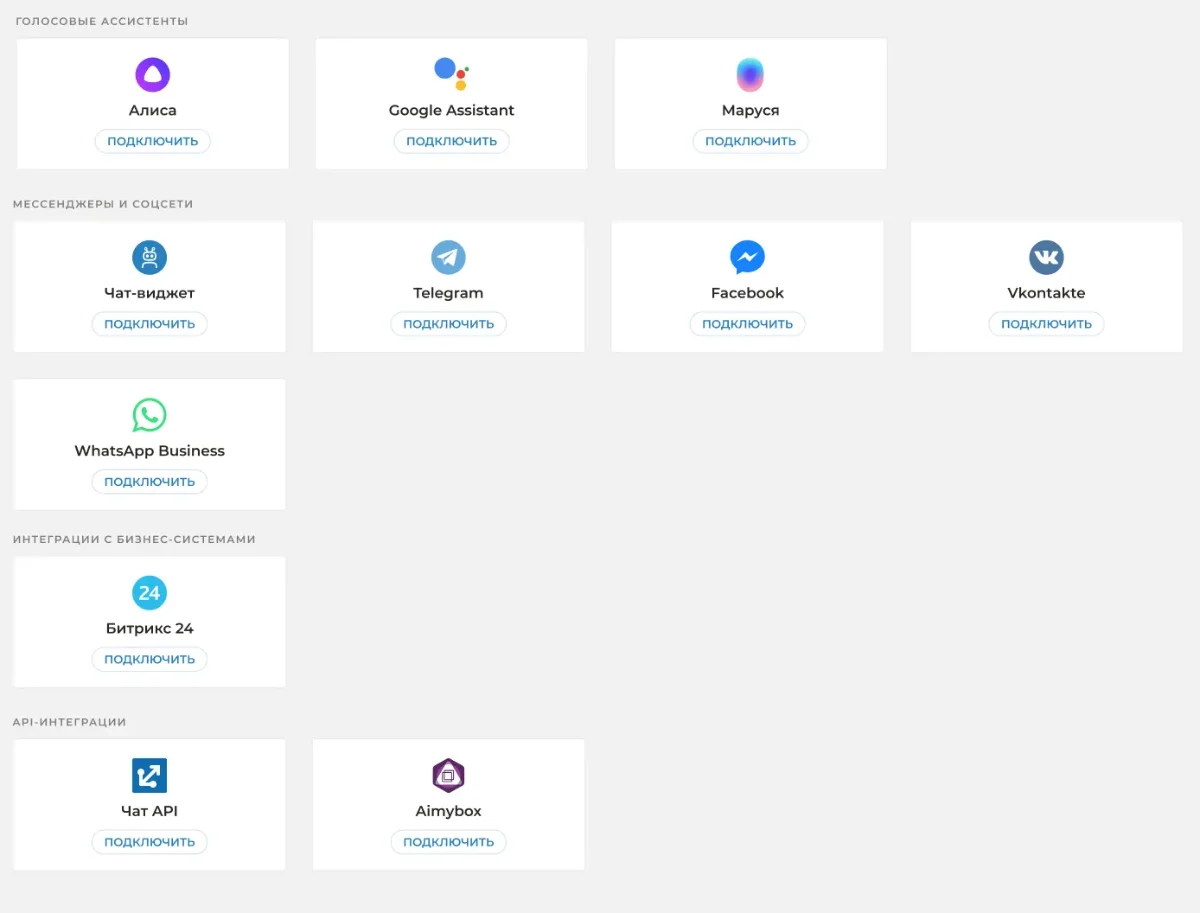Select the Алиса card title
Image resolution: width=1200 pixels, height=913 pixels.
click(153, 110)
